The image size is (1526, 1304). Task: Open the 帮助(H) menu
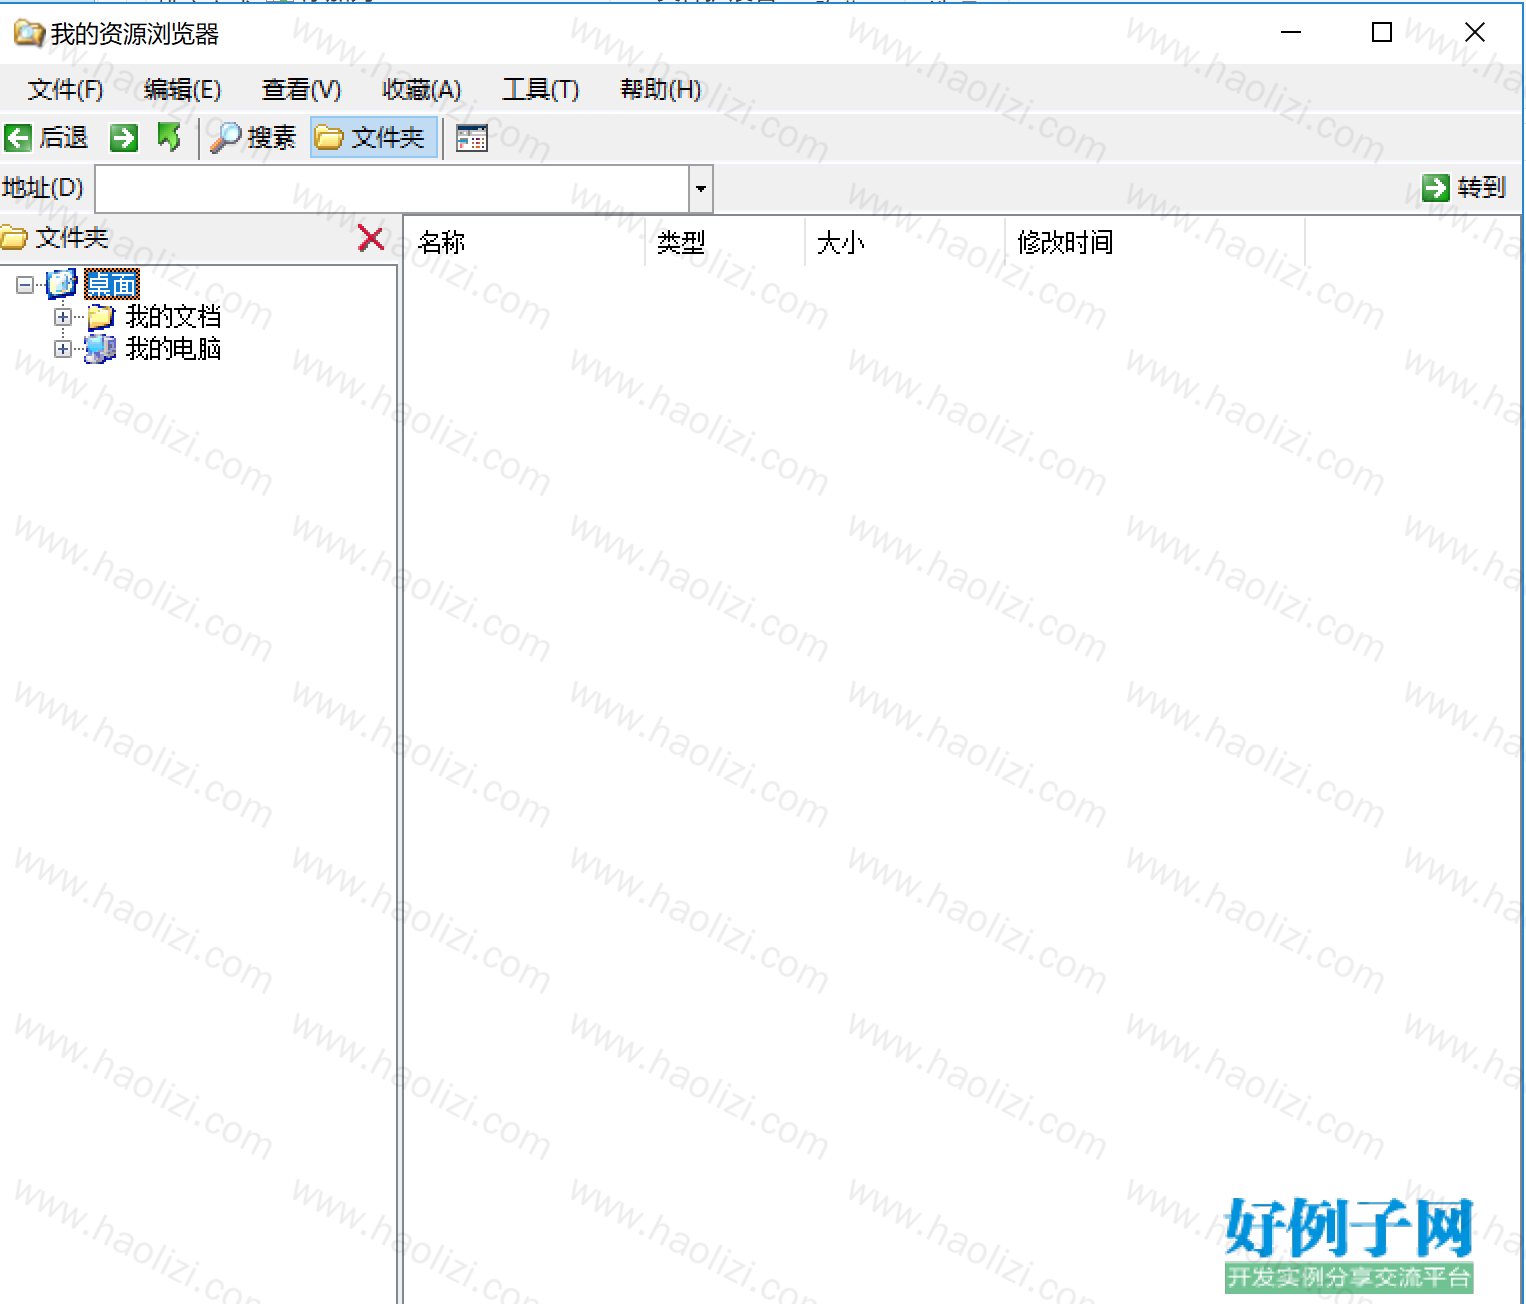click(661, 90)
